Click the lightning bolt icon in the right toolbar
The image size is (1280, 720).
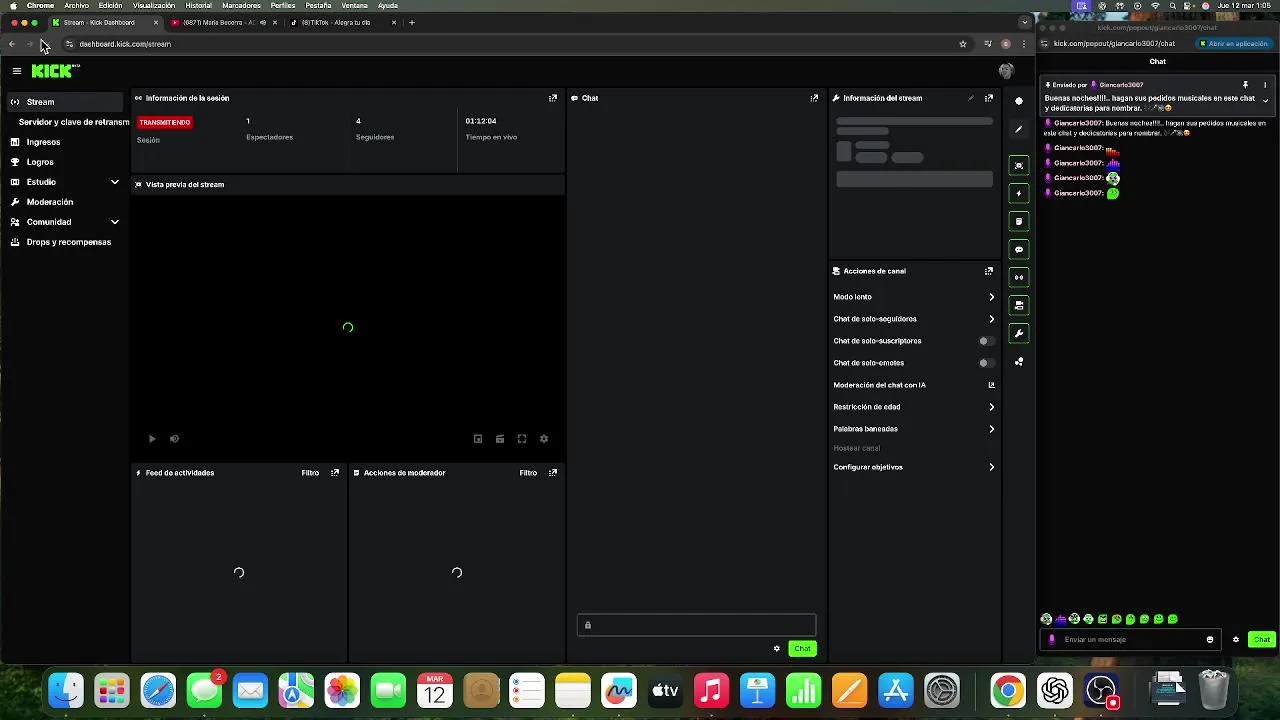(x=1019, y=193)
